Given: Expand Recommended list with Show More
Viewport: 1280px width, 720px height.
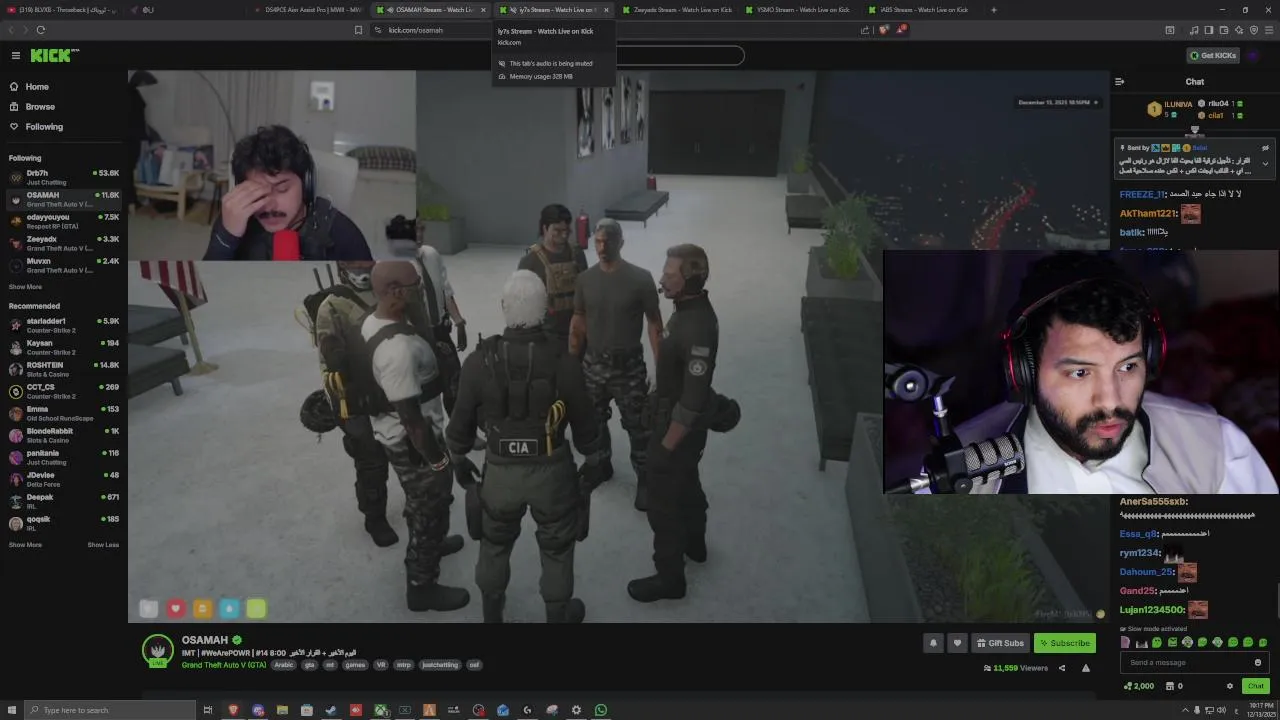Looking at the screenshot, I should point(25,545).
